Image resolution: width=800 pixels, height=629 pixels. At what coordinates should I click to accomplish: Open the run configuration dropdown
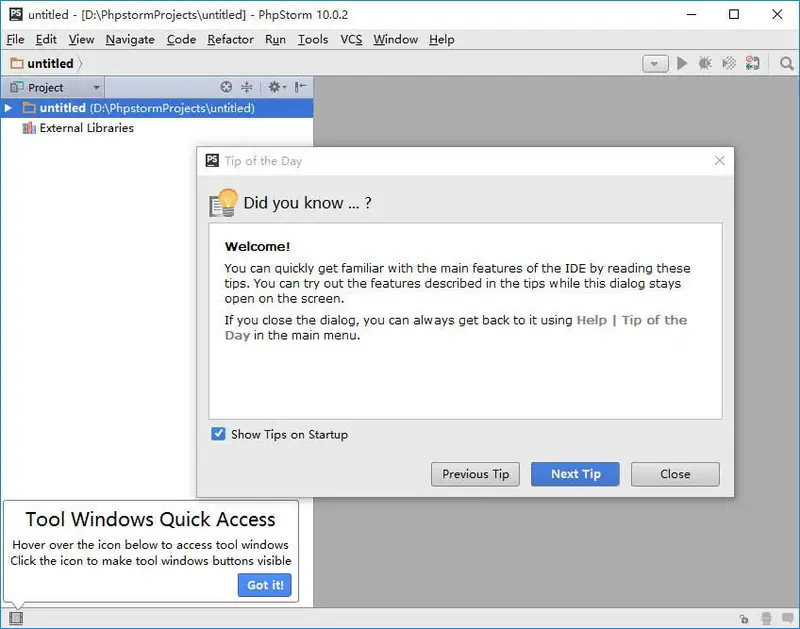(655, 64)
